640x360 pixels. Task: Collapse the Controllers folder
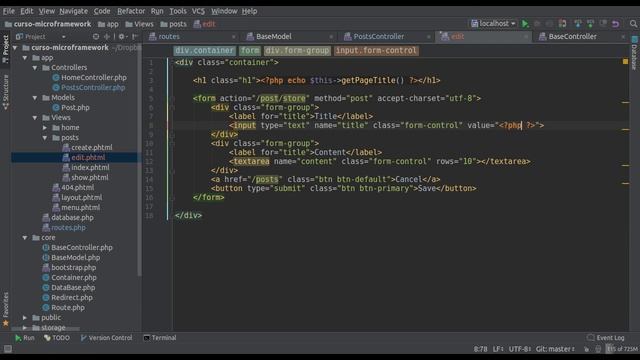coord(35,68)
